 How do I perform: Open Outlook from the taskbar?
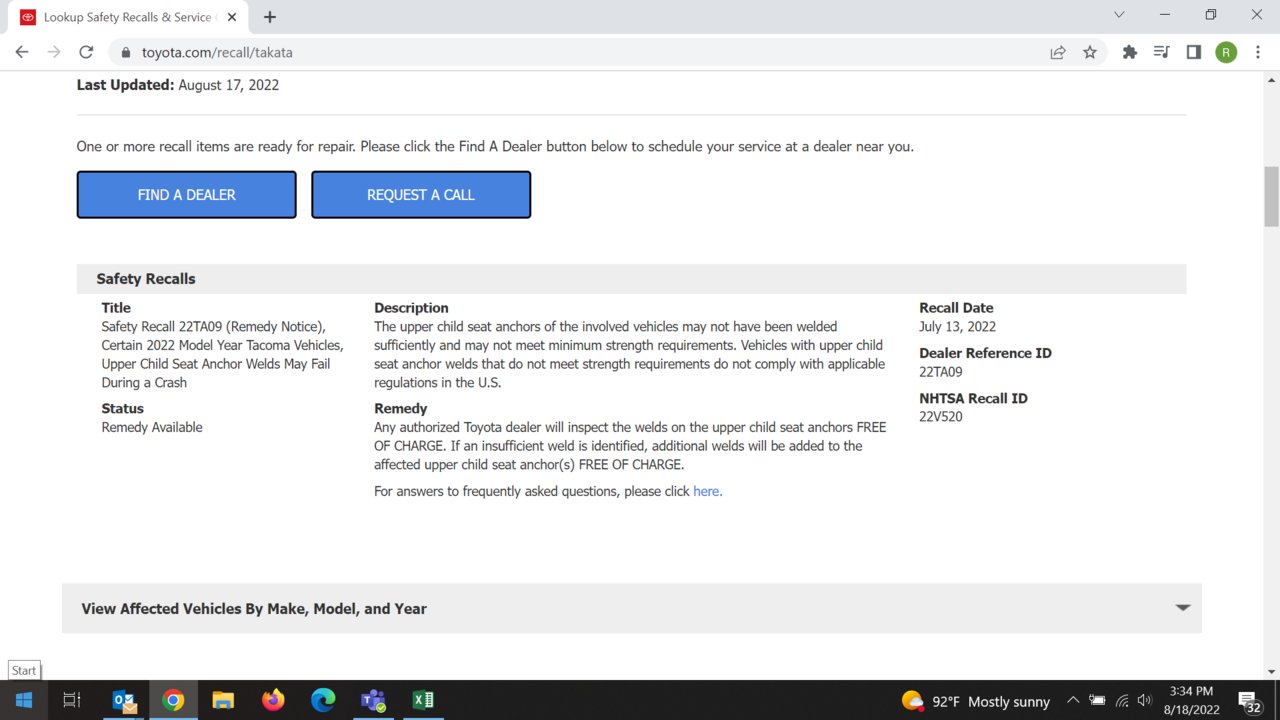(x=124, y=700)
